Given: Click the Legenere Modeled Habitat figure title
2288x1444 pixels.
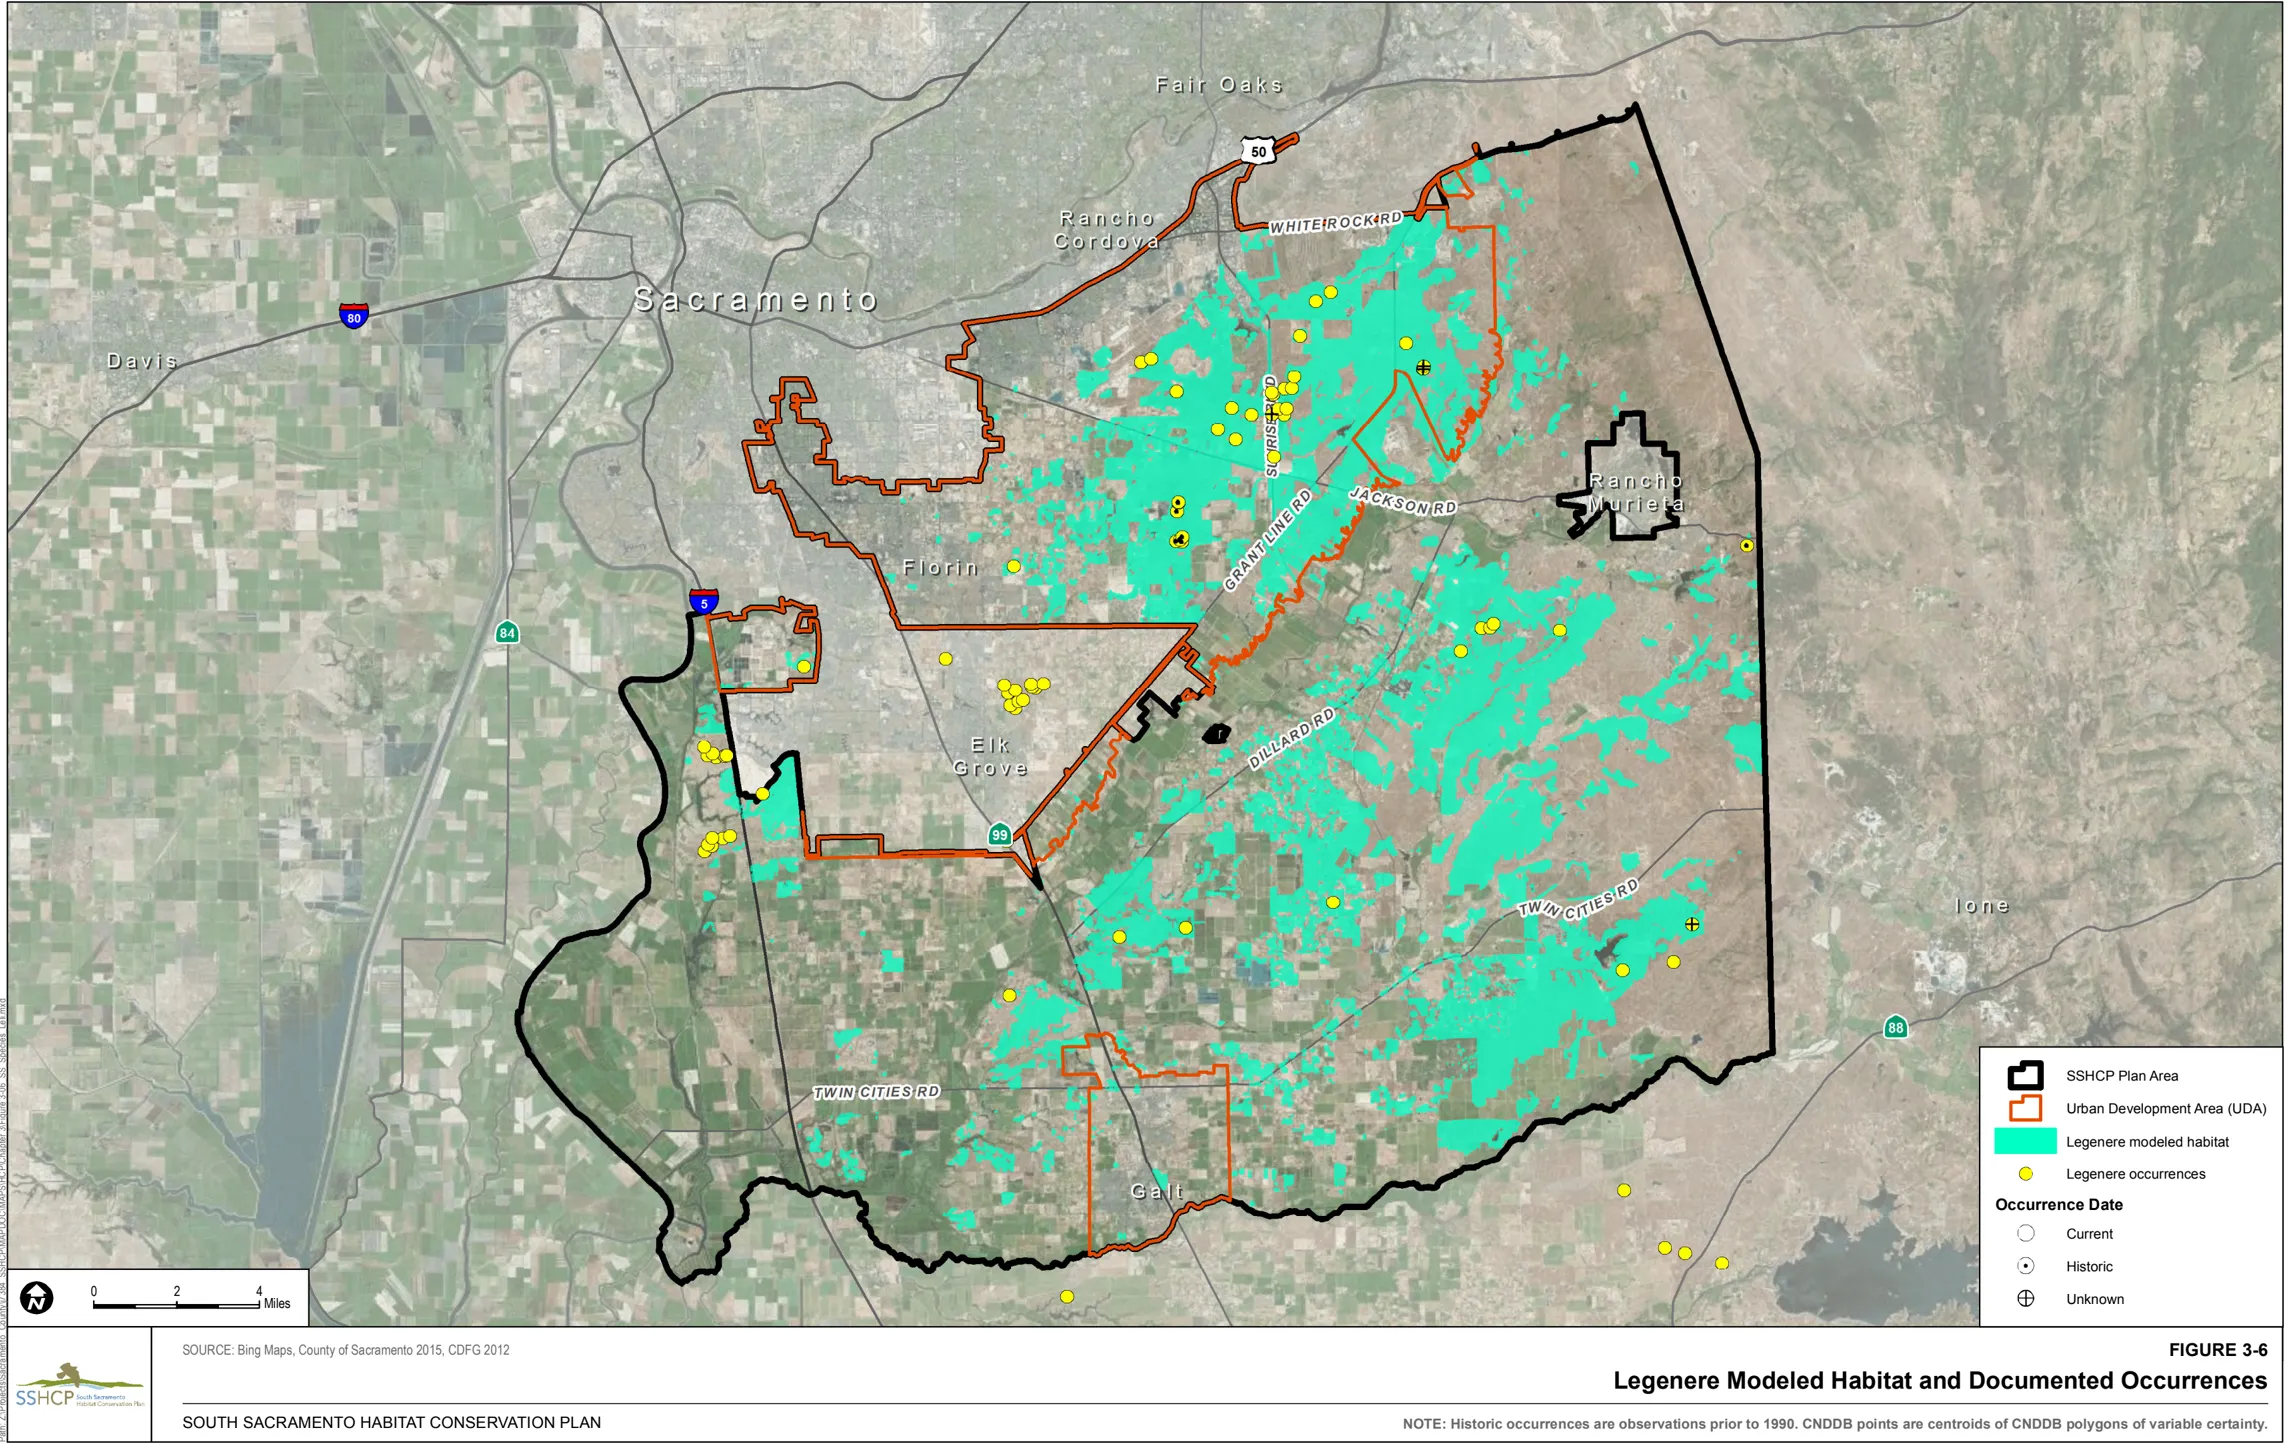Looking at the screenshot, I should click(1940, 1381).
